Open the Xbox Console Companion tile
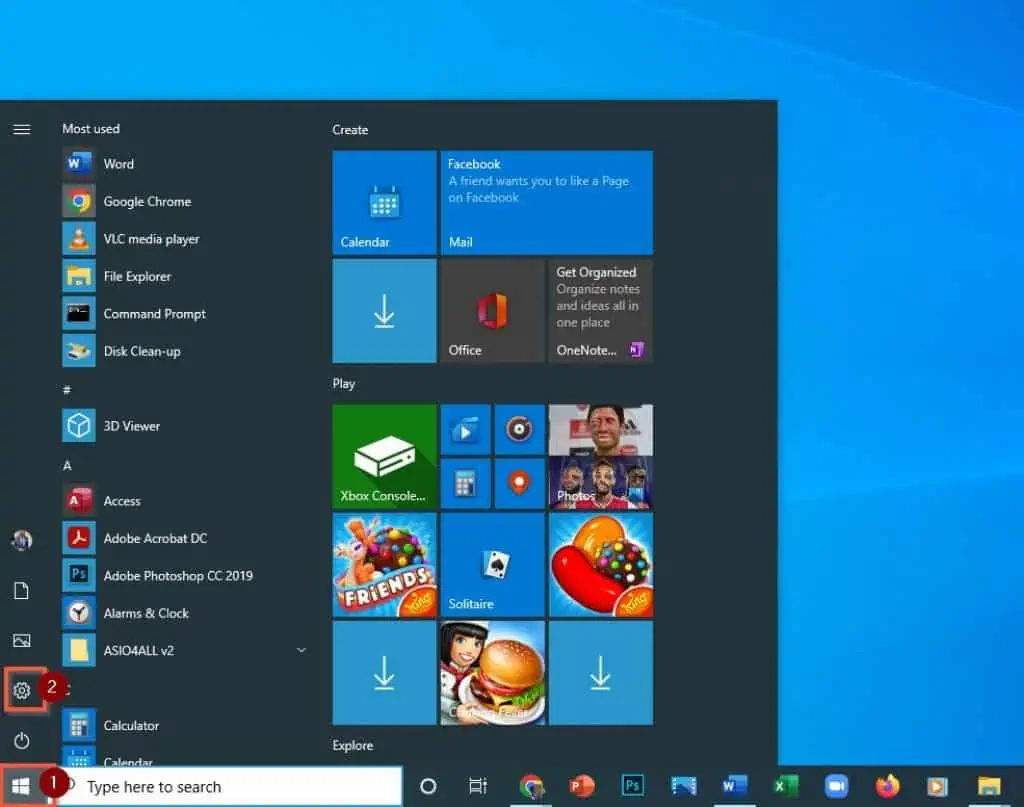Viewport: 1024px width, 807px height. [384, 456]
